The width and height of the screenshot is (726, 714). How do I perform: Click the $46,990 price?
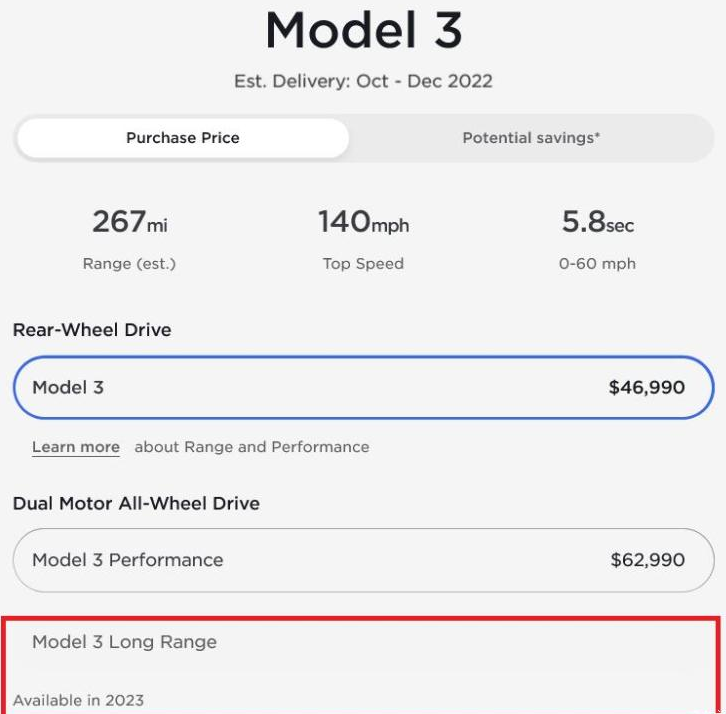646,387
